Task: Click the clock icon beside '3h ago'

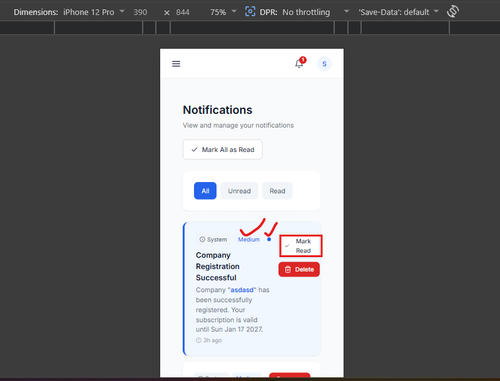Action: (x=199, y=340)
